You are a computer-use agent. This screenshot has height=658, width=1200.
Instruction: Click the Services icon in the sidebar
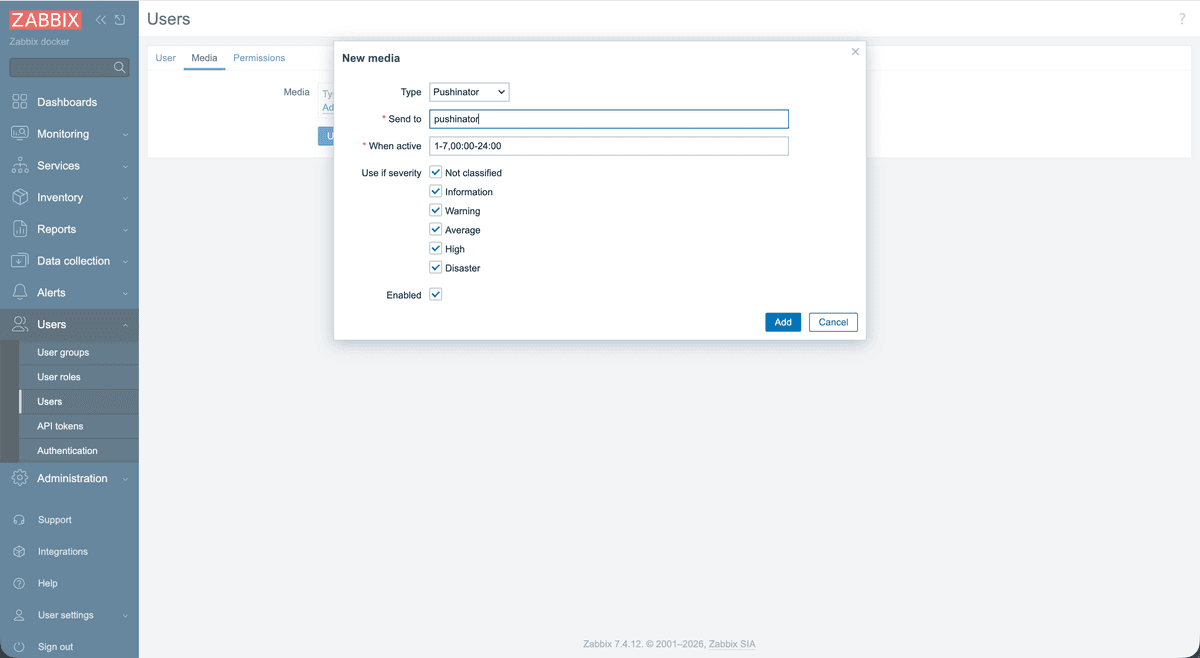pos(20,166)
